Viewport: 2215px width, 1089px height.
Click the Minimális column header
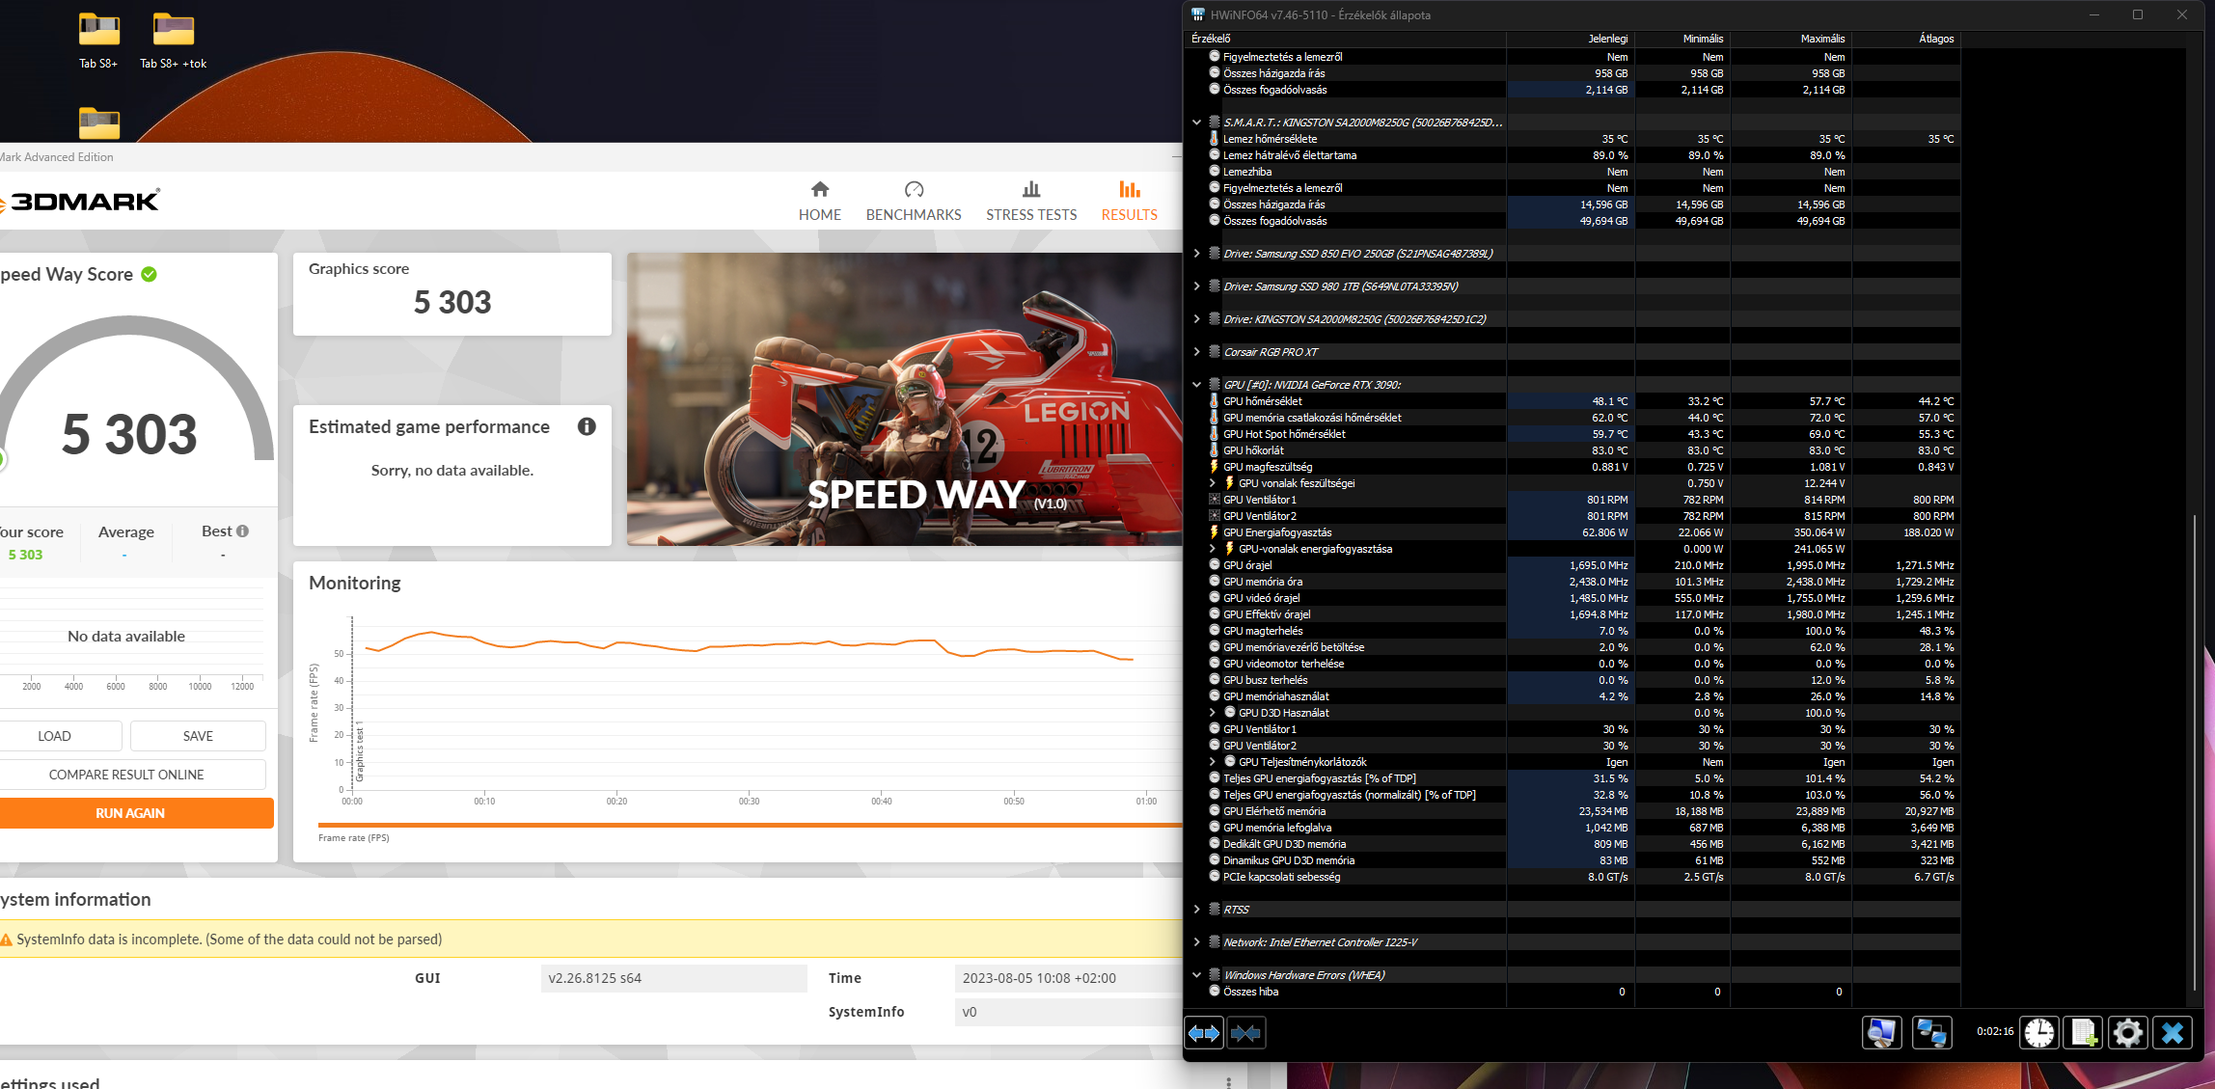pos(1681,39)
